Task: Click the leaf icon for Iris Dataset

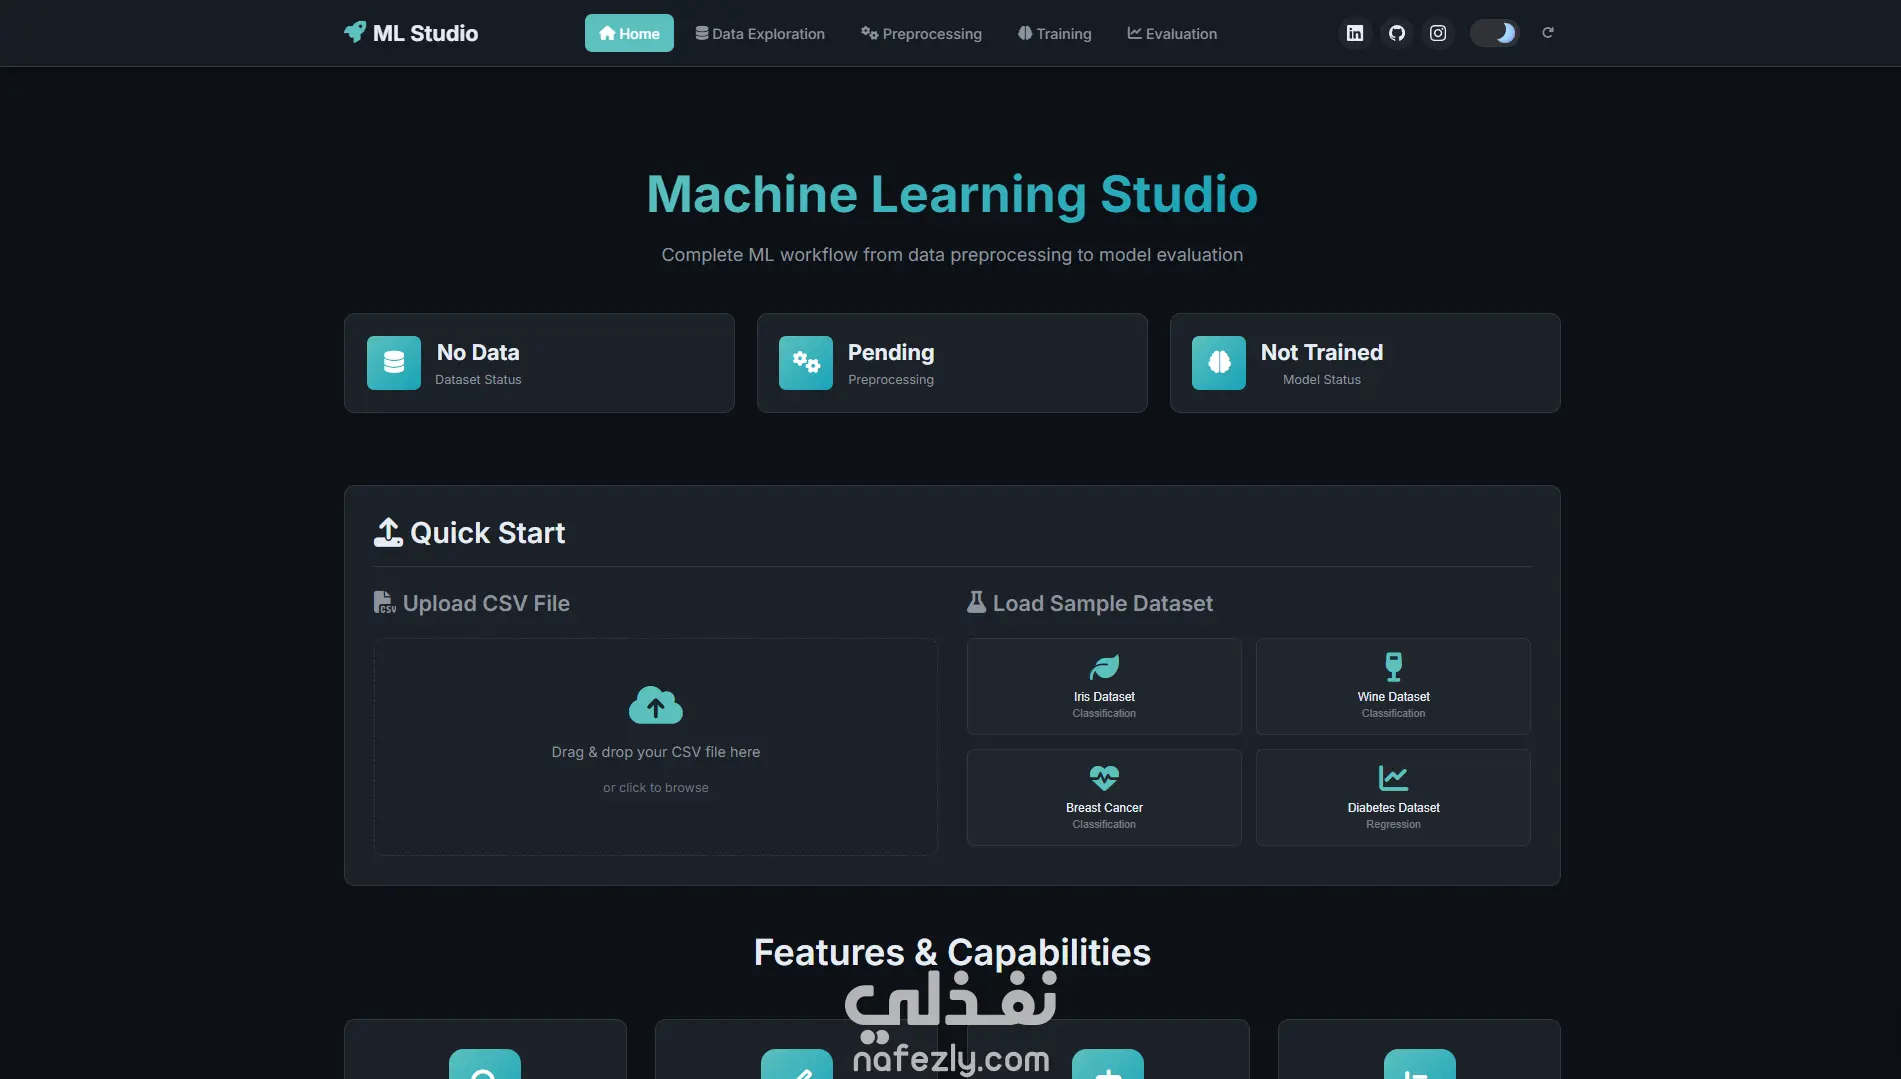Action: point(1104,667)
